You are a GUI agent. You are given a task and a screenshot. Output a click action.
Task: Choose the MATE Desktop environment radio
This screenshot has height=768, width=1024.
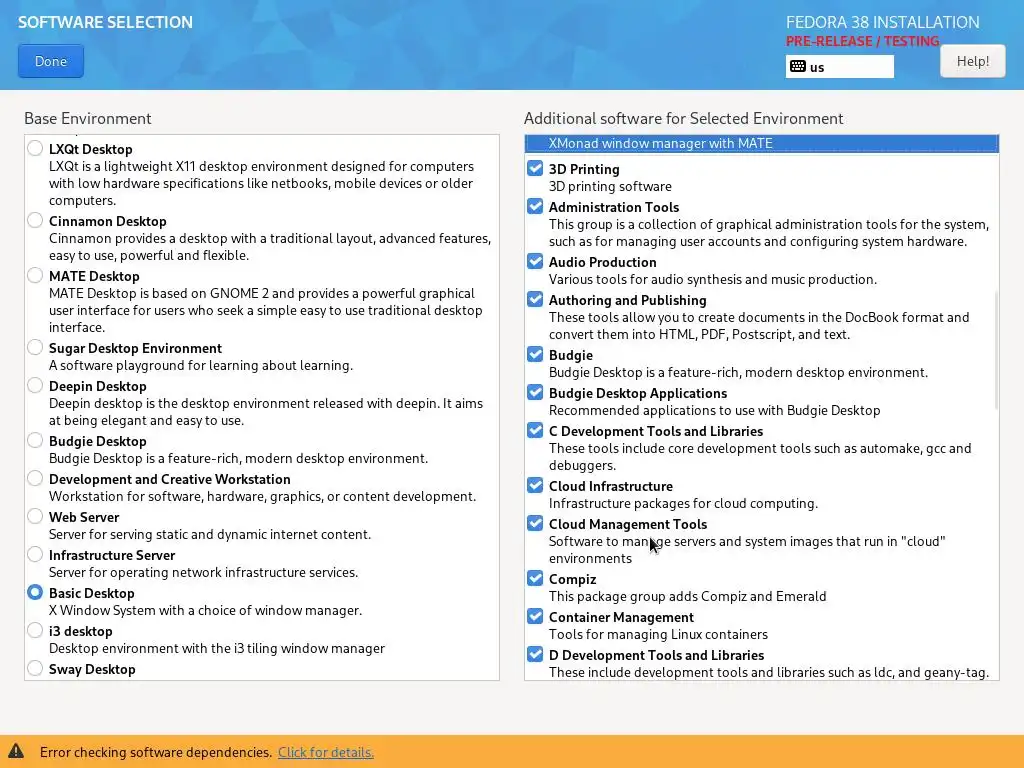(x=35, y=275)
